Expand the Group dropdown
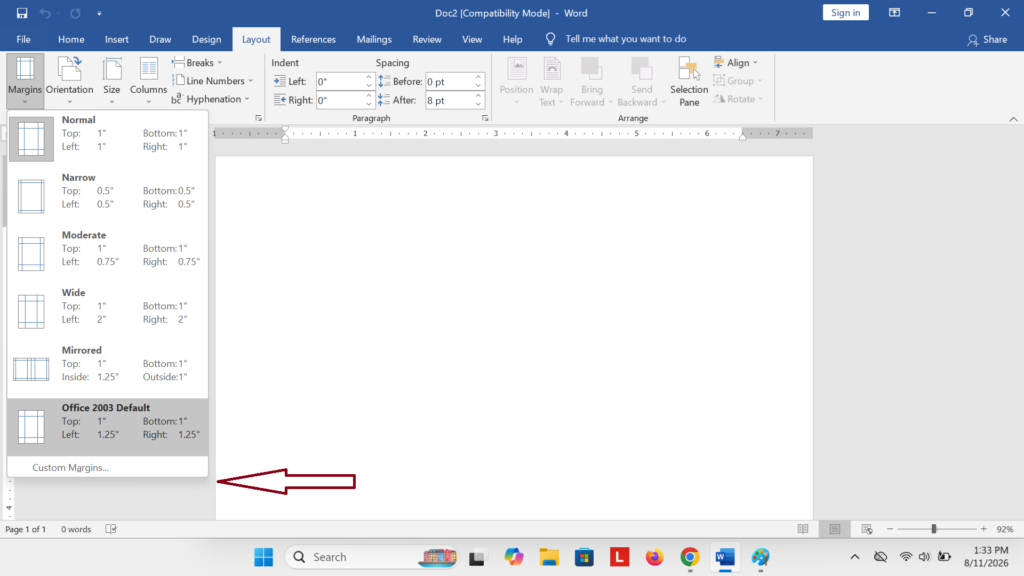Viewport: 1024px width, 576px height. point(738,81)
